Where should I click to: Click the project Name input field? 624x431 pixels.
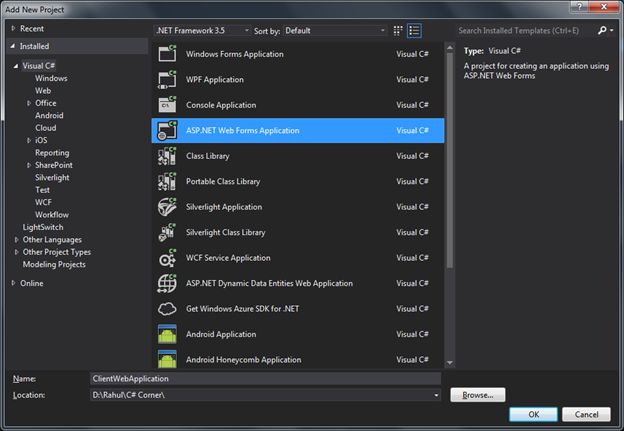(265, 378)
